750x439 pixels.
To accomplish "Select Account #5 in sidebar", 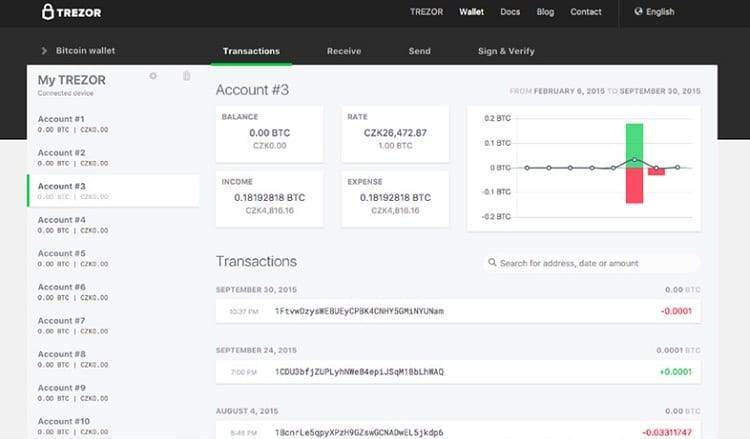I will [113, 258].
